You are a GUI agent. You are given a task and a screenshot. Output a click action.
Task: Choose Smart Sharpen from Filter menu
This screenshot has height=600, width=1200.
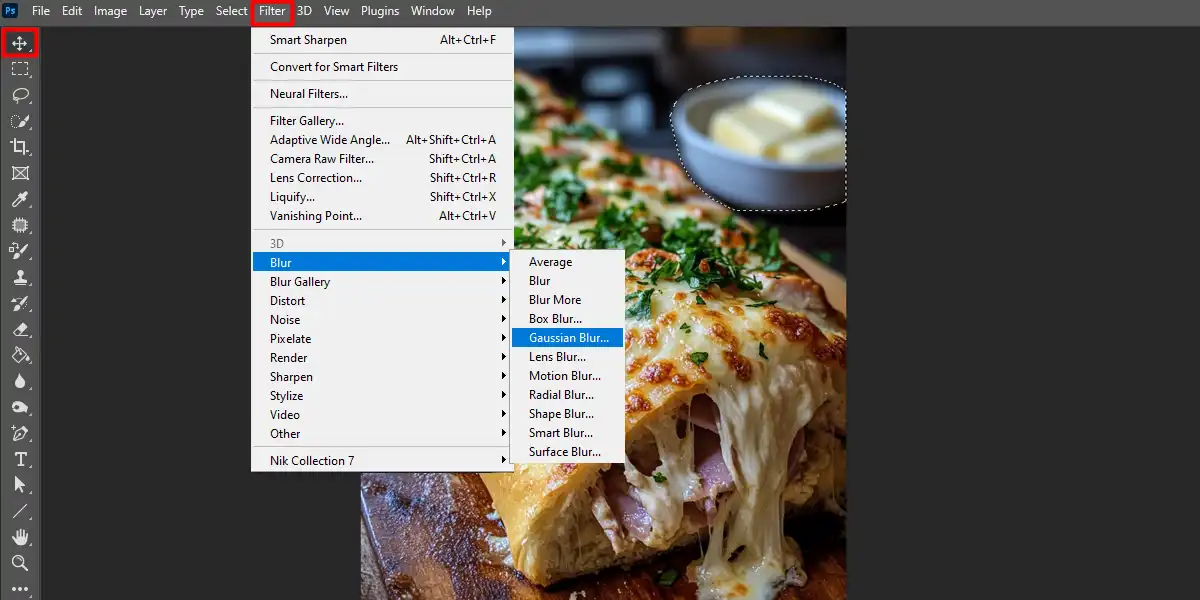[382, 40]
